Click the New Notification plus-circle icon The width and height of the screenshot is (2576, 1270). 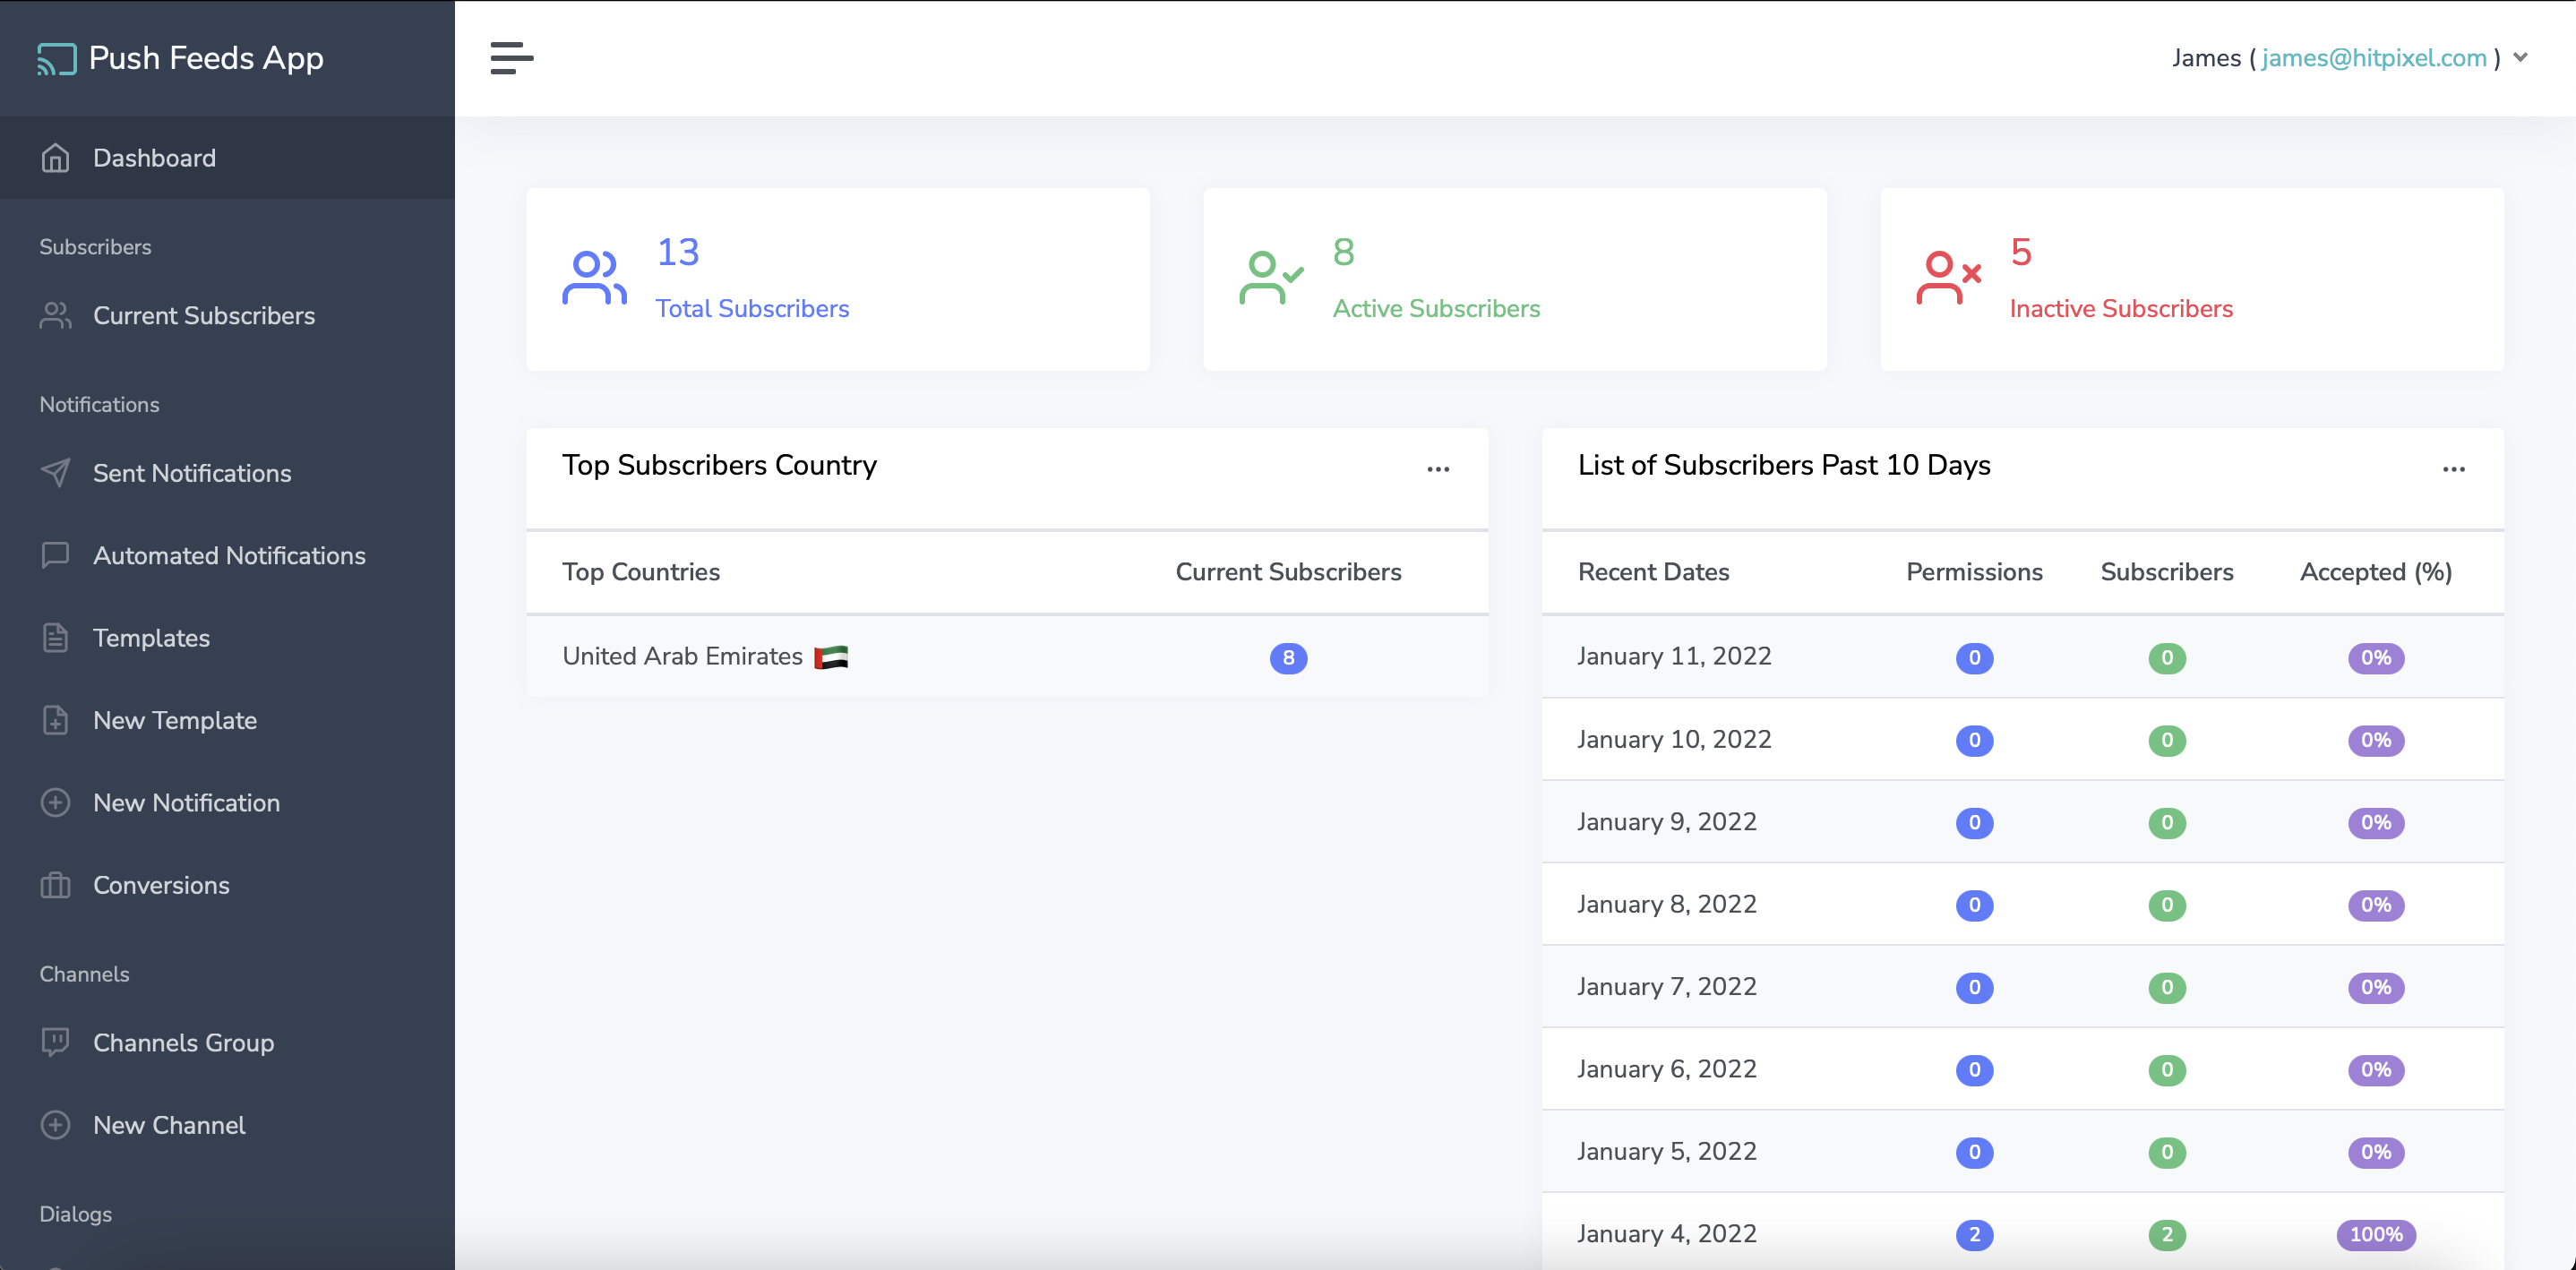(x=55, y=803)
